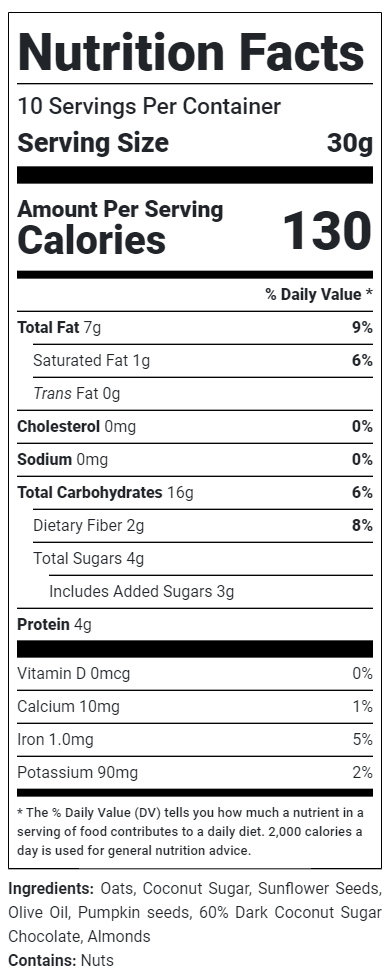Click the Iron 1.0mg row
390x978 pixels.
point(195,740)
